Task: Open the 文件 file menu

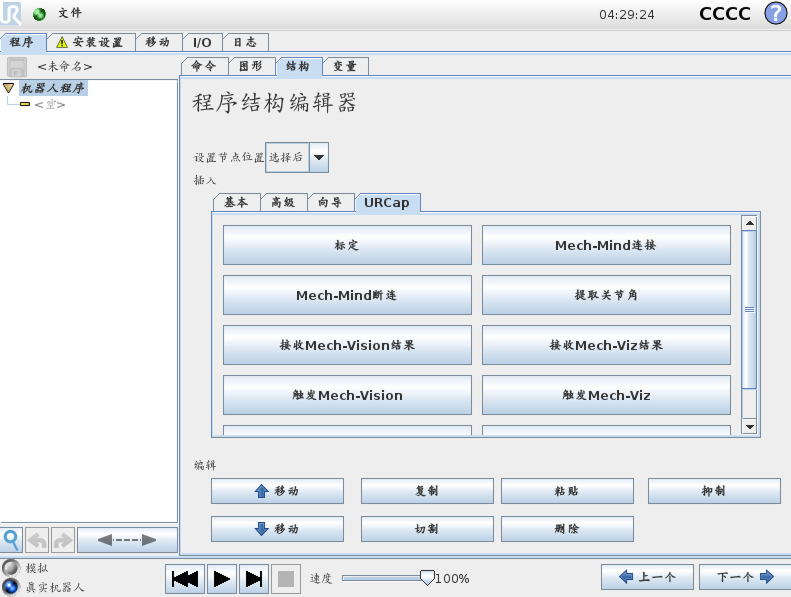Action: 69,14
